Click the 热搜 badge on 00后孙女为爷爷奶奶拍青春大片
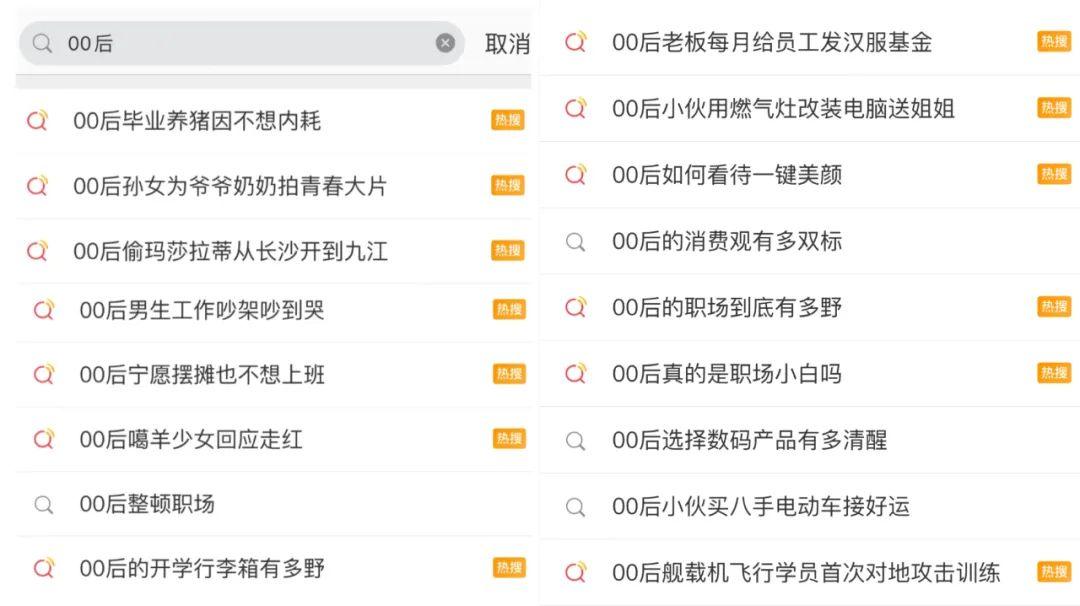This screenshot has width=1080, height=606. (x=508, y=185)
